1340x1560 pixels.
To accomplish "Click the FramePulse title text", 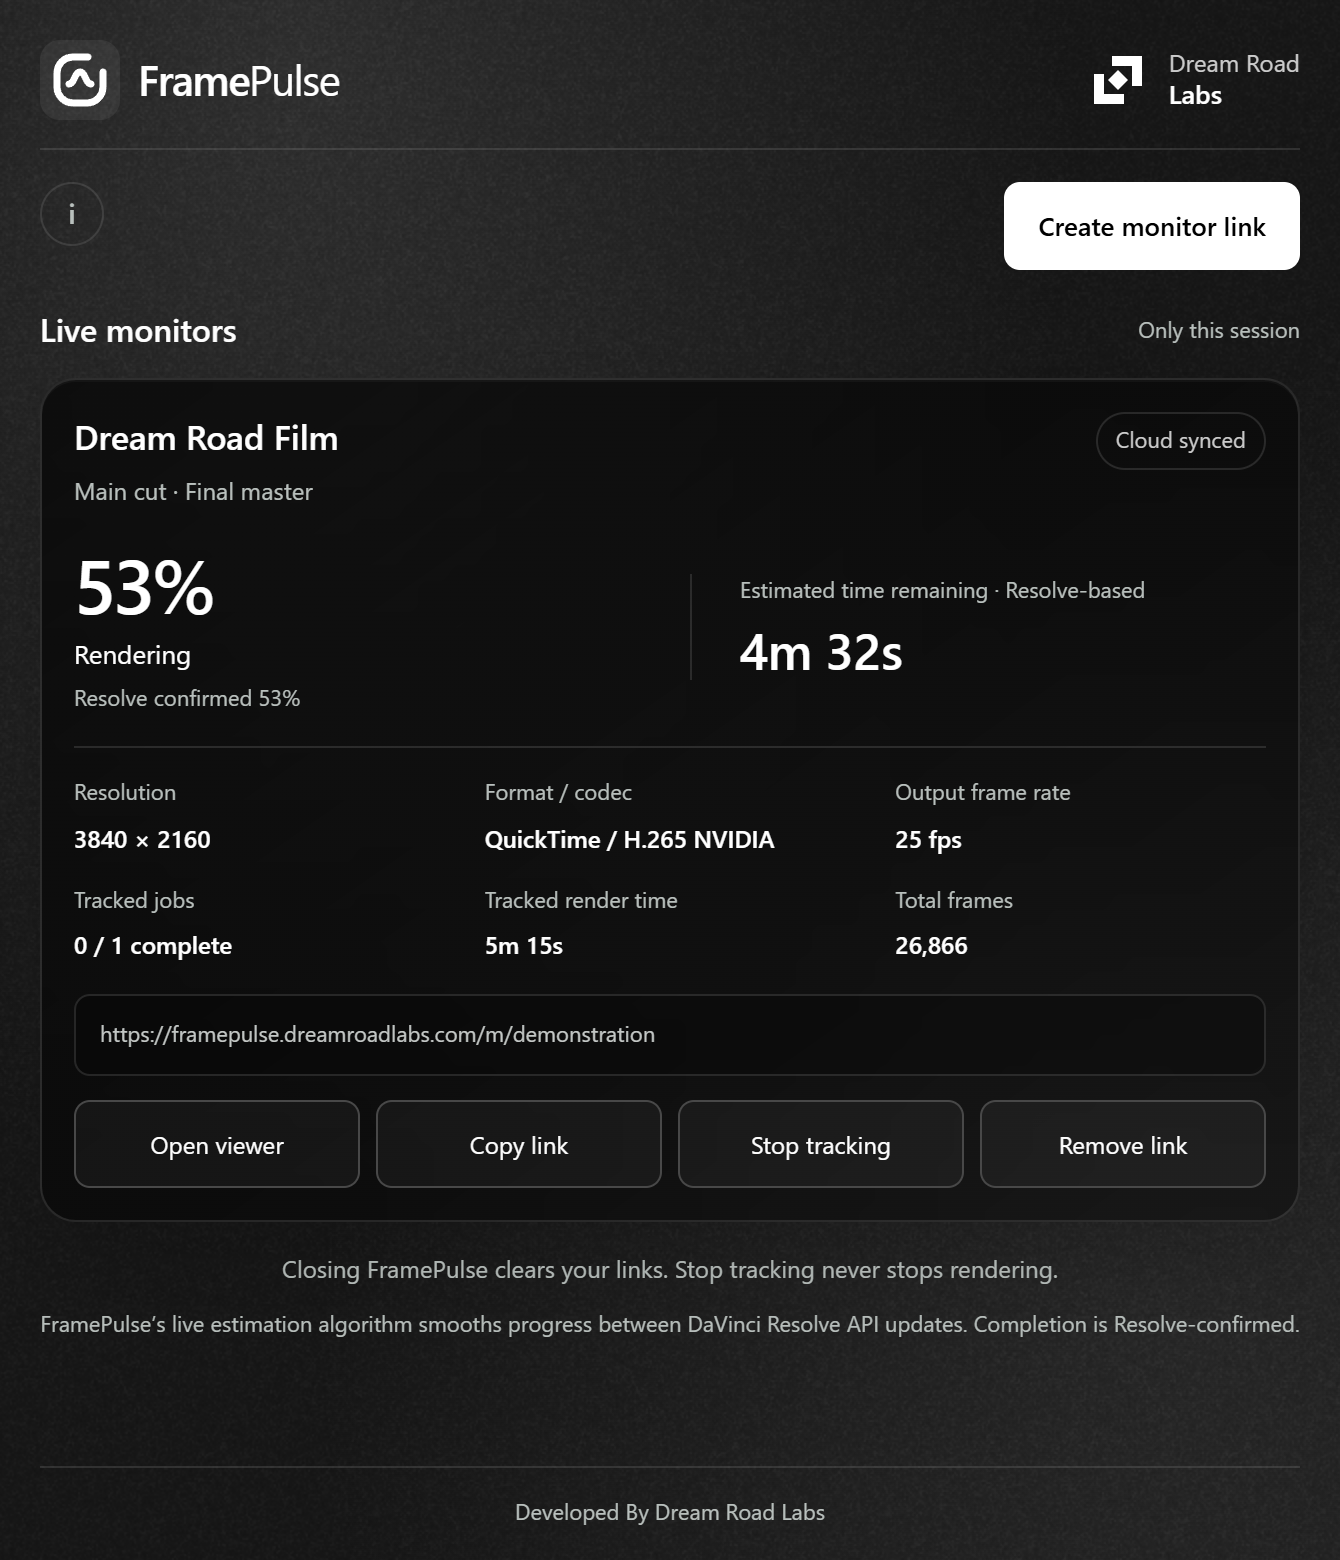I will coord(239,81).
